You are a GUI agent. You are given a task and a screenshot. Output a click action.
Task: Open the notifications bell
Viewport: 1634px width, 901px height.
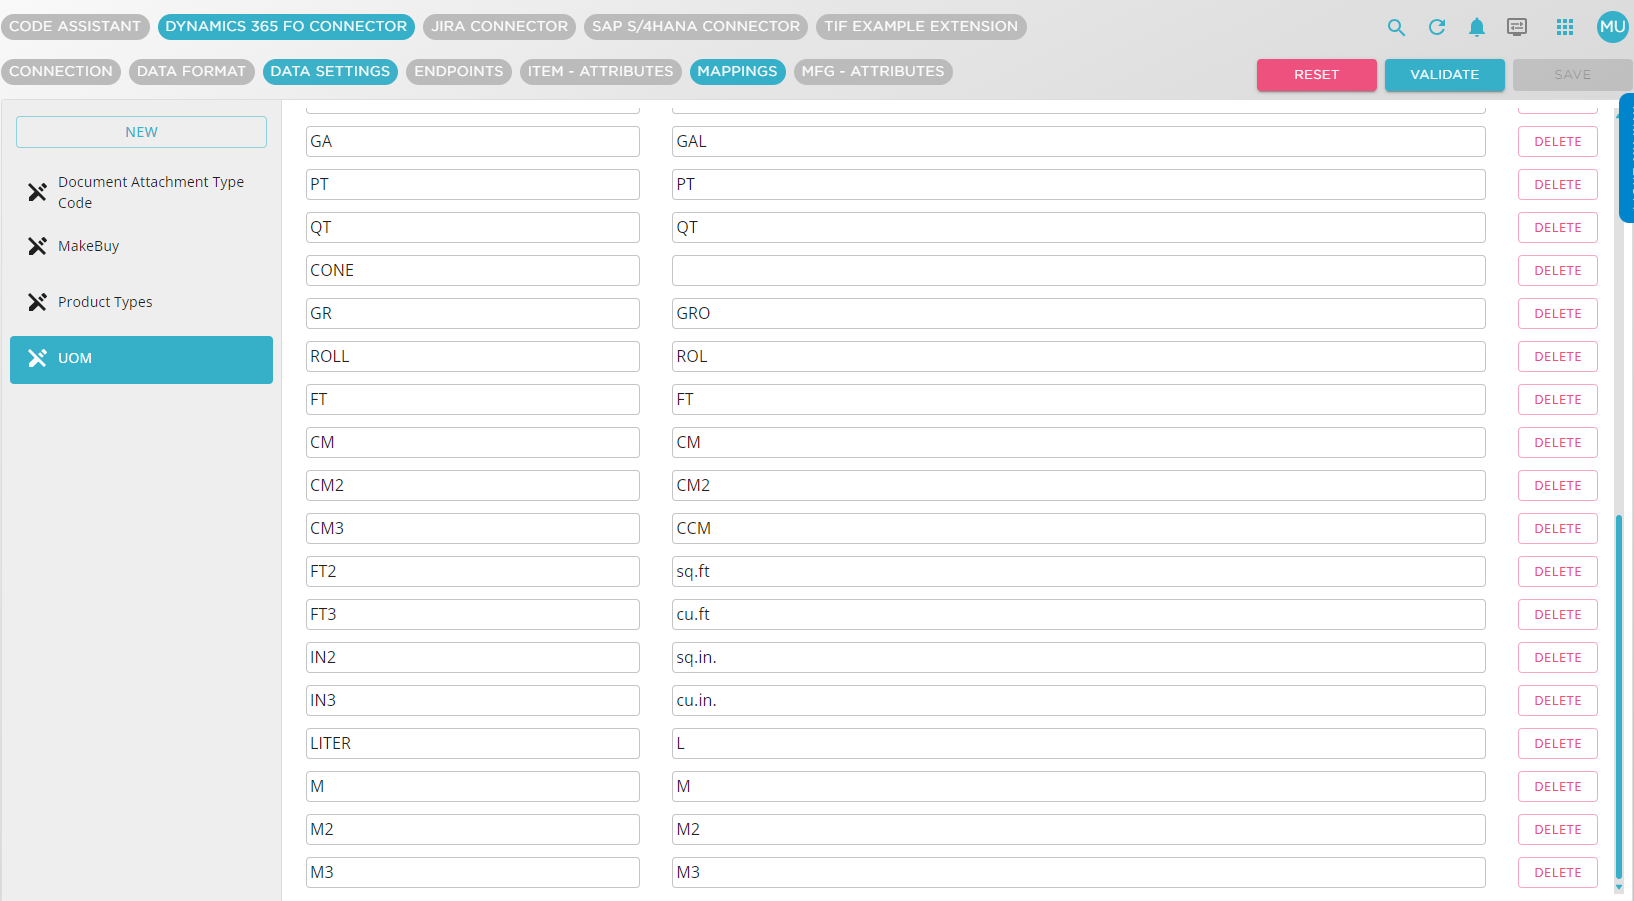tap(1477, 28)
